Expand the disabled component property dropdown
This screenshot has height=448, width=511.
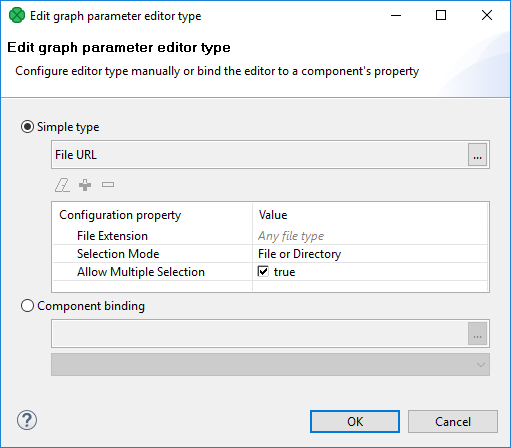tap(270, 365)
